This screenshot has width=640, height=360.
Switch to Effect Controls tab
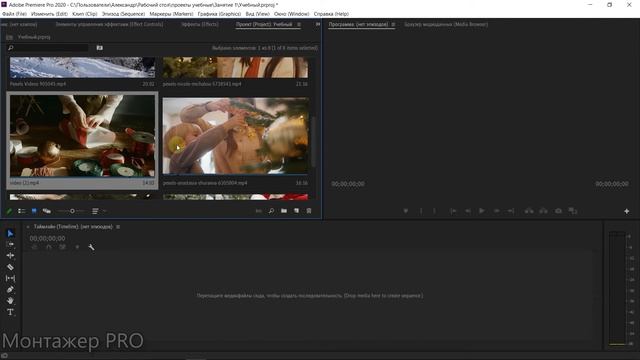click(109, 24)
